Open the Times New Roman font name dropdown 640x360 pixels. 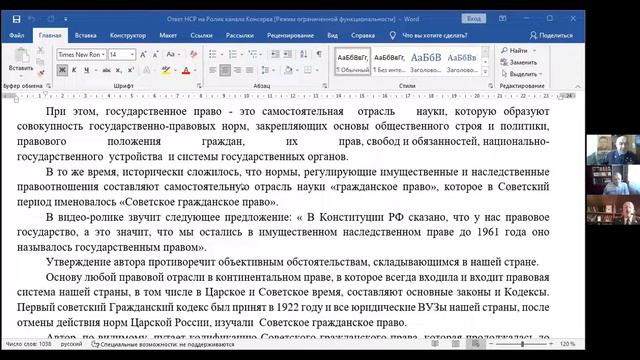coord(103,54)
